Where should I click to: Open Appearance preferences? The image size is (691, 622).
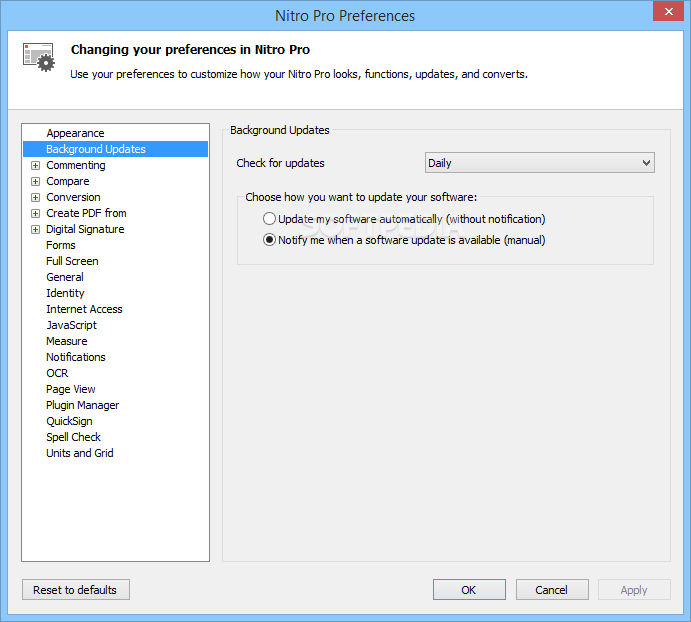75,133
